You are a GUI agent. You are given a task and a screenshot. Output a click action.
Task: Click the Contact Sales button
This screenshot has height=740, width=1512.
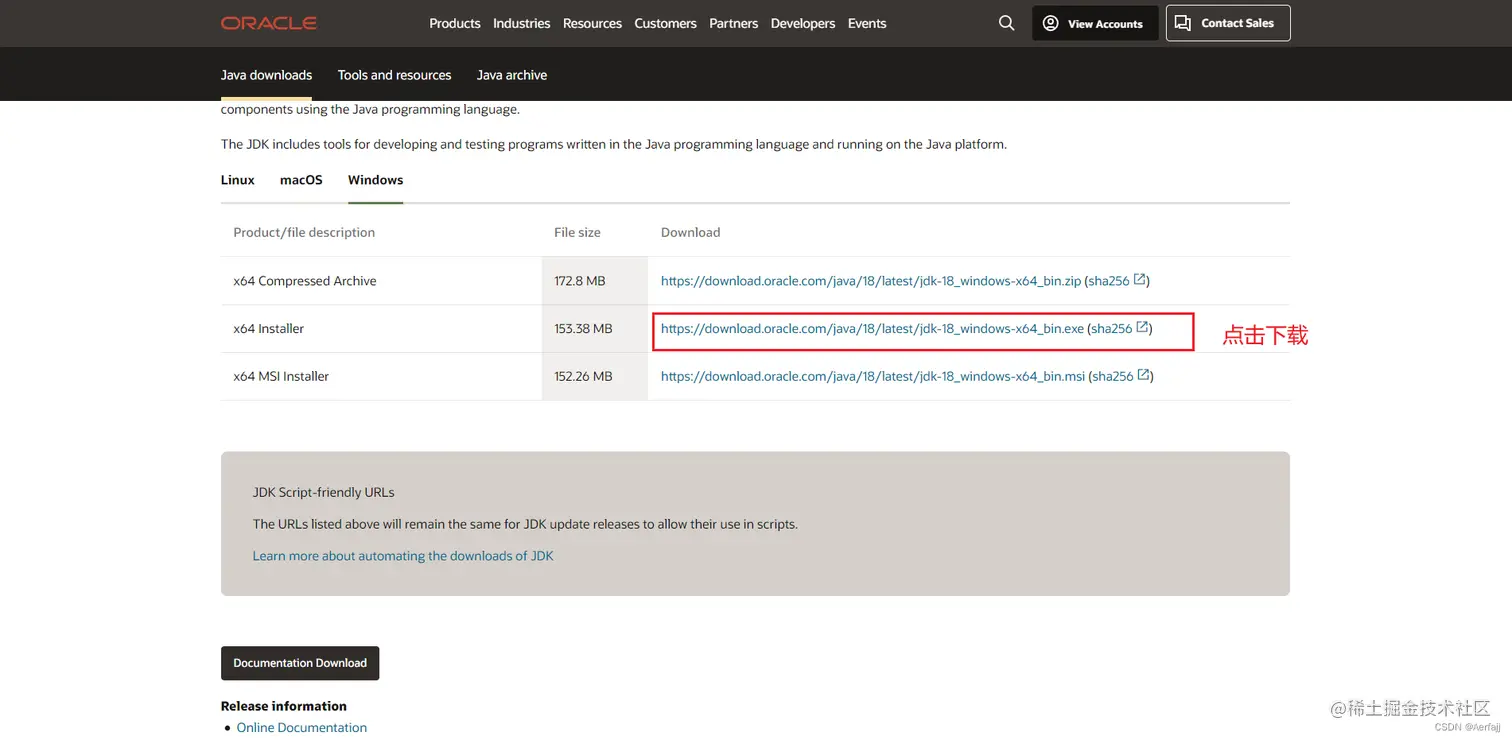[x=1228, y=23]
